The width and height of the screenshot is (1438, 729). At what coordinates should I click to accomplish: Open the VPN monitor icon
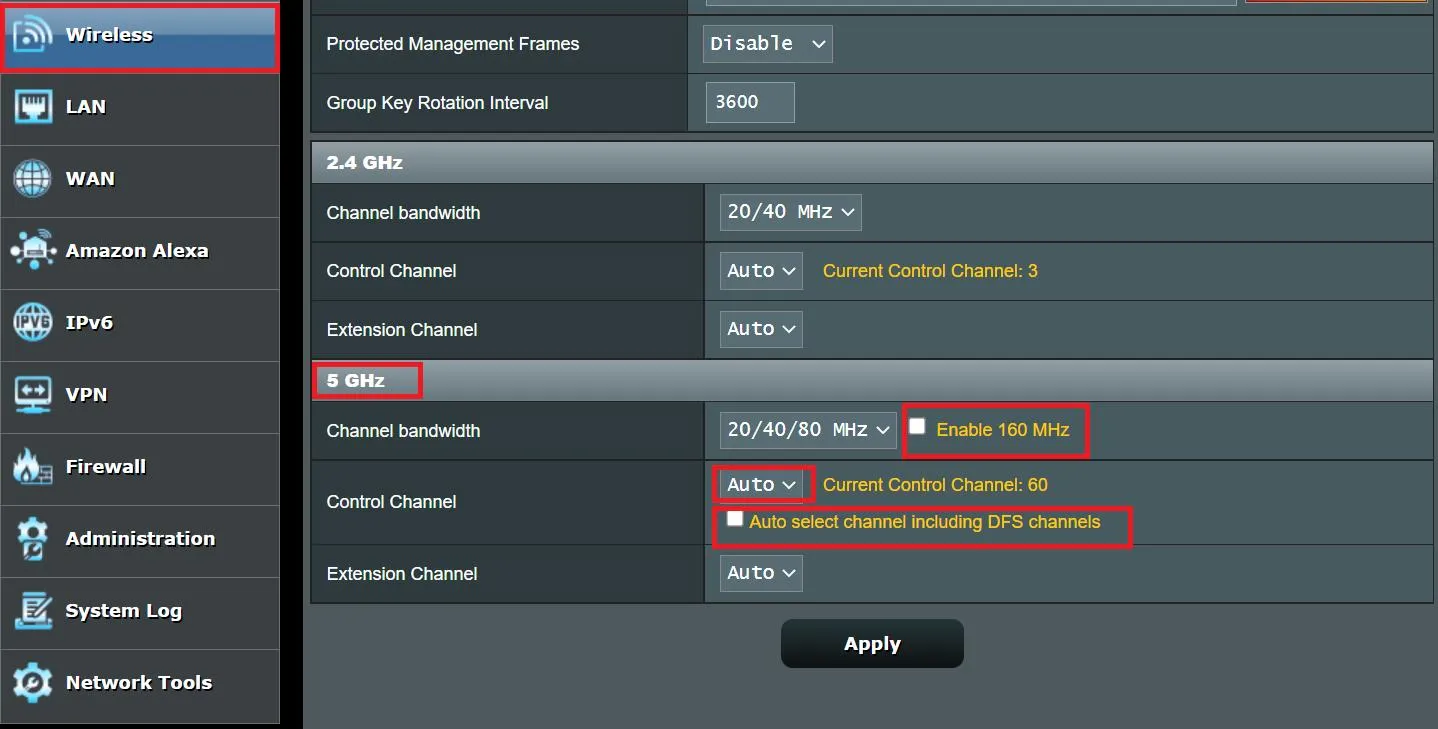(32, 395)
